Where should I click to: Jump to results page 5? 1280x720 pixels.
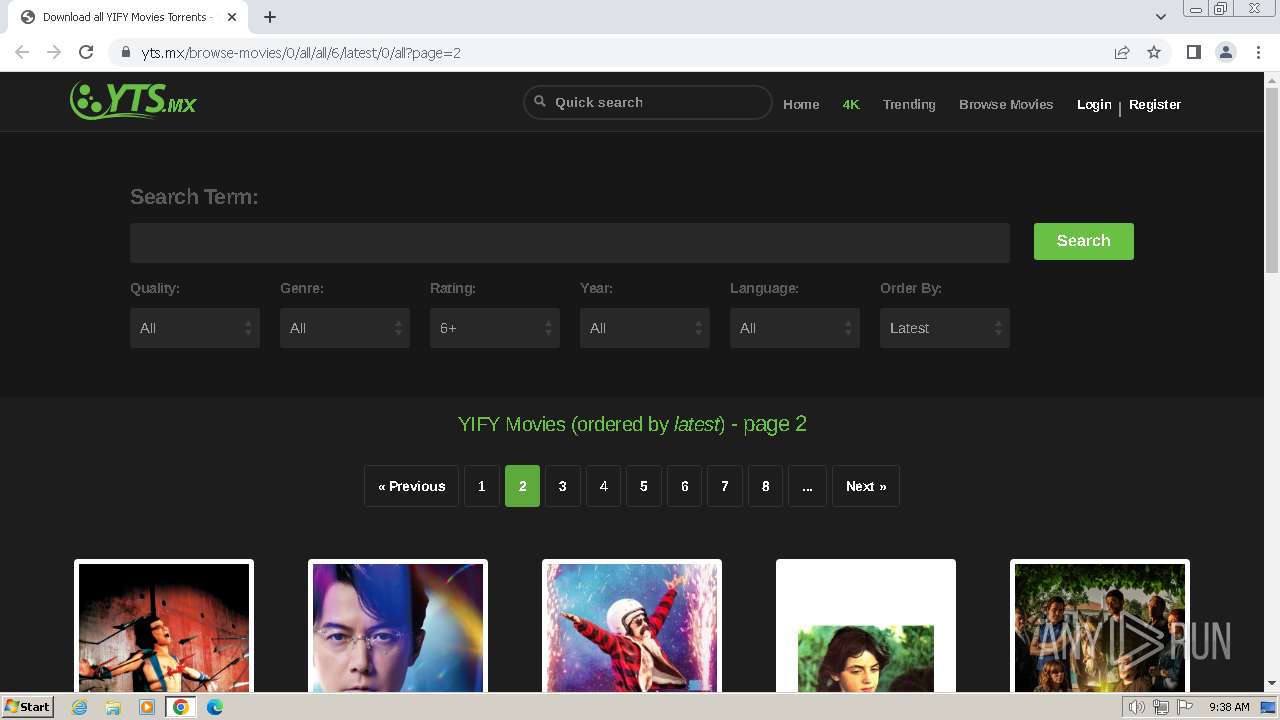(644, 486)
